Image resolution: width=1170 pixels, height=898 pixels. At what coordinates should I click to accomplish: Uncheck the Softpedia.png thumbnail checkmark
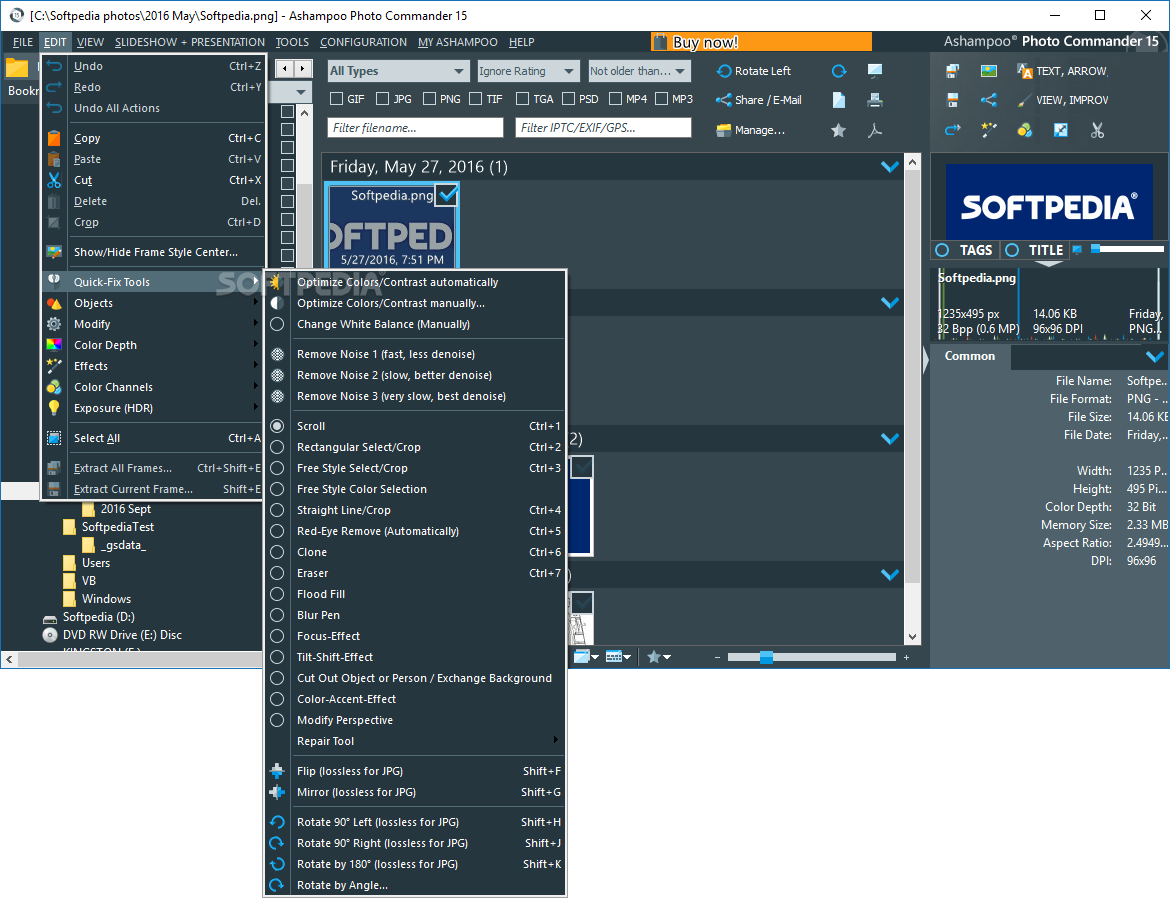[447, 195]
